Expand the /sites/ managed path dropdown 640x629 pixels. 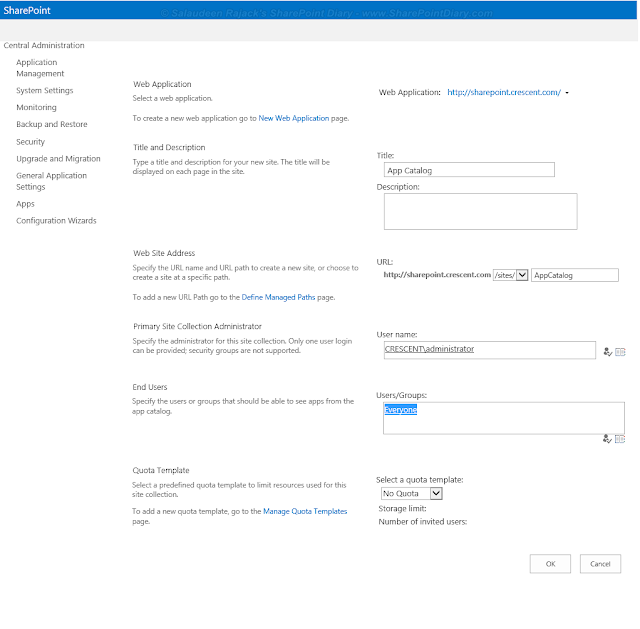point(522,275)
